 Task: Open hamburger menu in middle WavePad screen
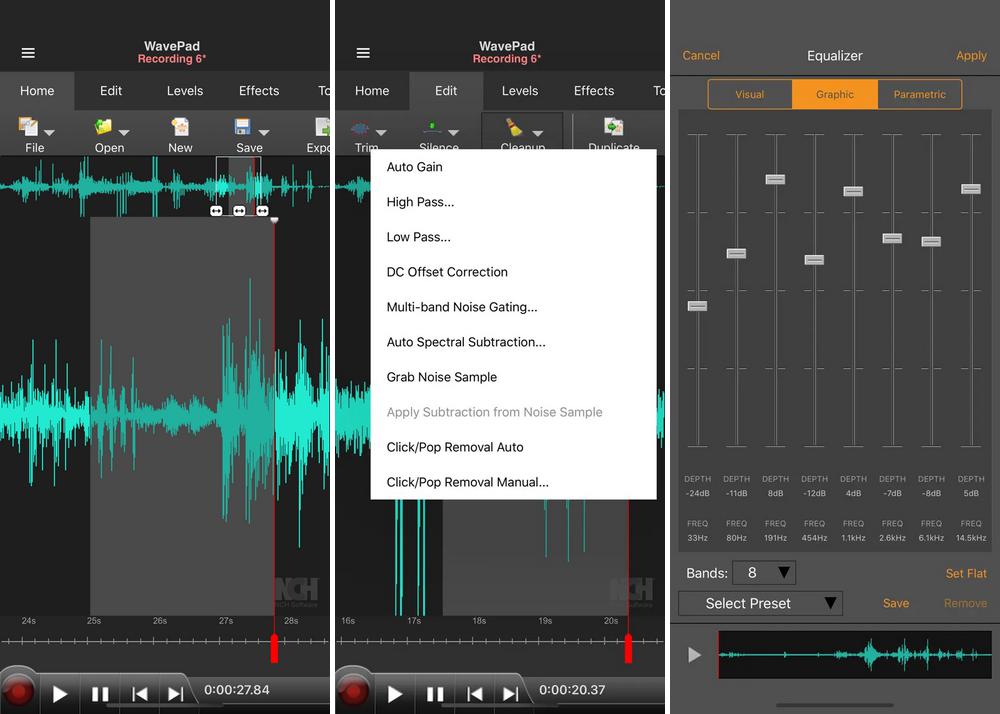(363, 53)
